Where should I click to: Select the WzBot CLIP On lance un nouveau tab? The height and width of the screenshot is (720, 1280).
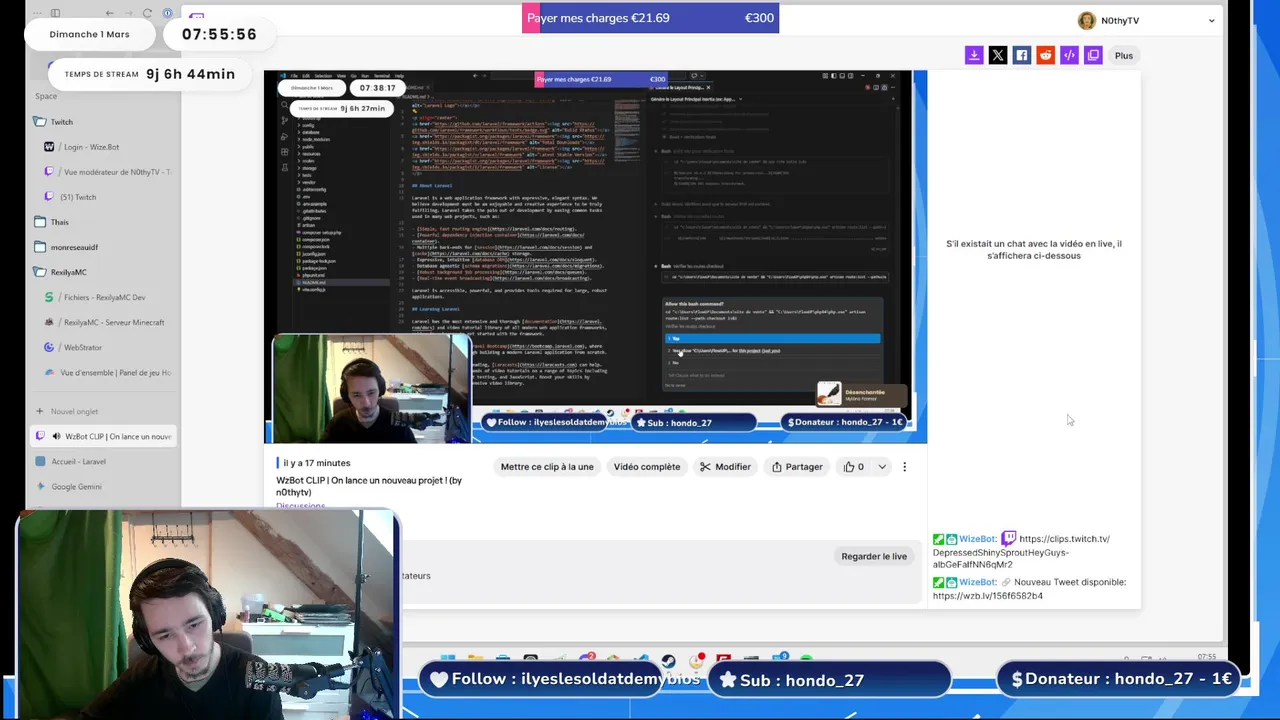point(103,436)
